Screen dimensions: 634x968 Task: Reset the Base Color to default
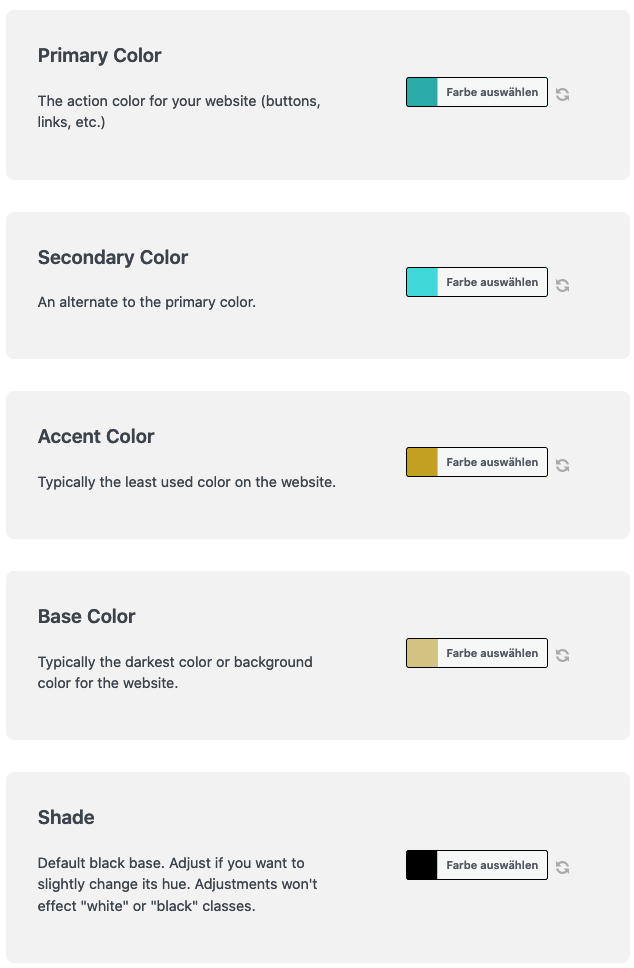[x=562, y=655]
